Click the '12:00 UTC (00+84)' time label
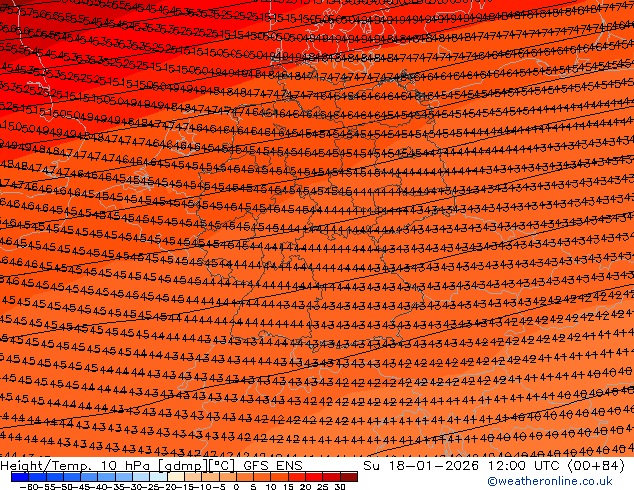 tap(556, 466)
